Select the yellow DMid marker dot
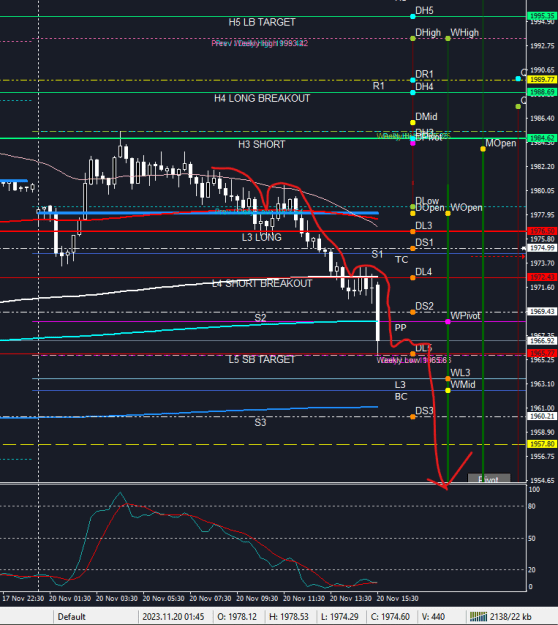The width and height of the screenshot is (558, 625). [413, 122]
